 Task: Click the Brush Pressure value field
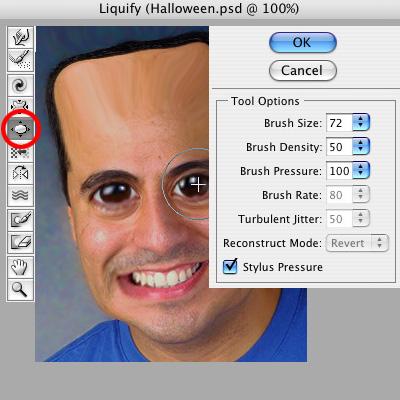tap(339, 171)
